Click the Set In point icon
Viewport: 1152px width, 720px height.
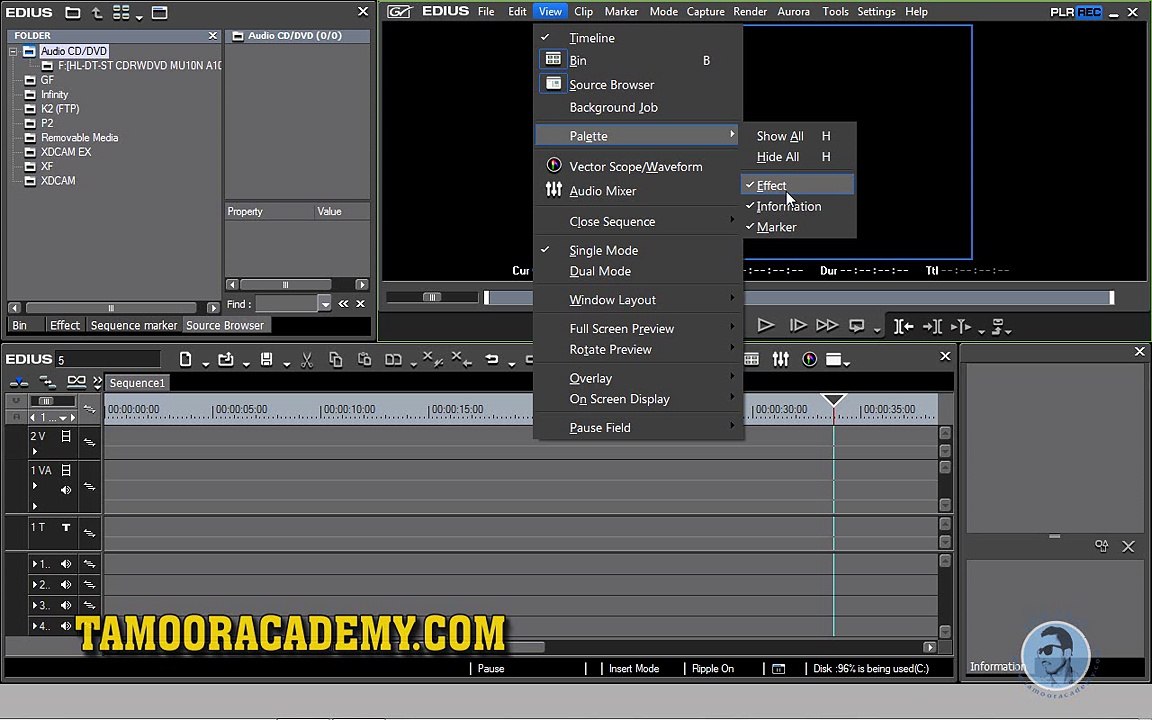pos(903,326)
